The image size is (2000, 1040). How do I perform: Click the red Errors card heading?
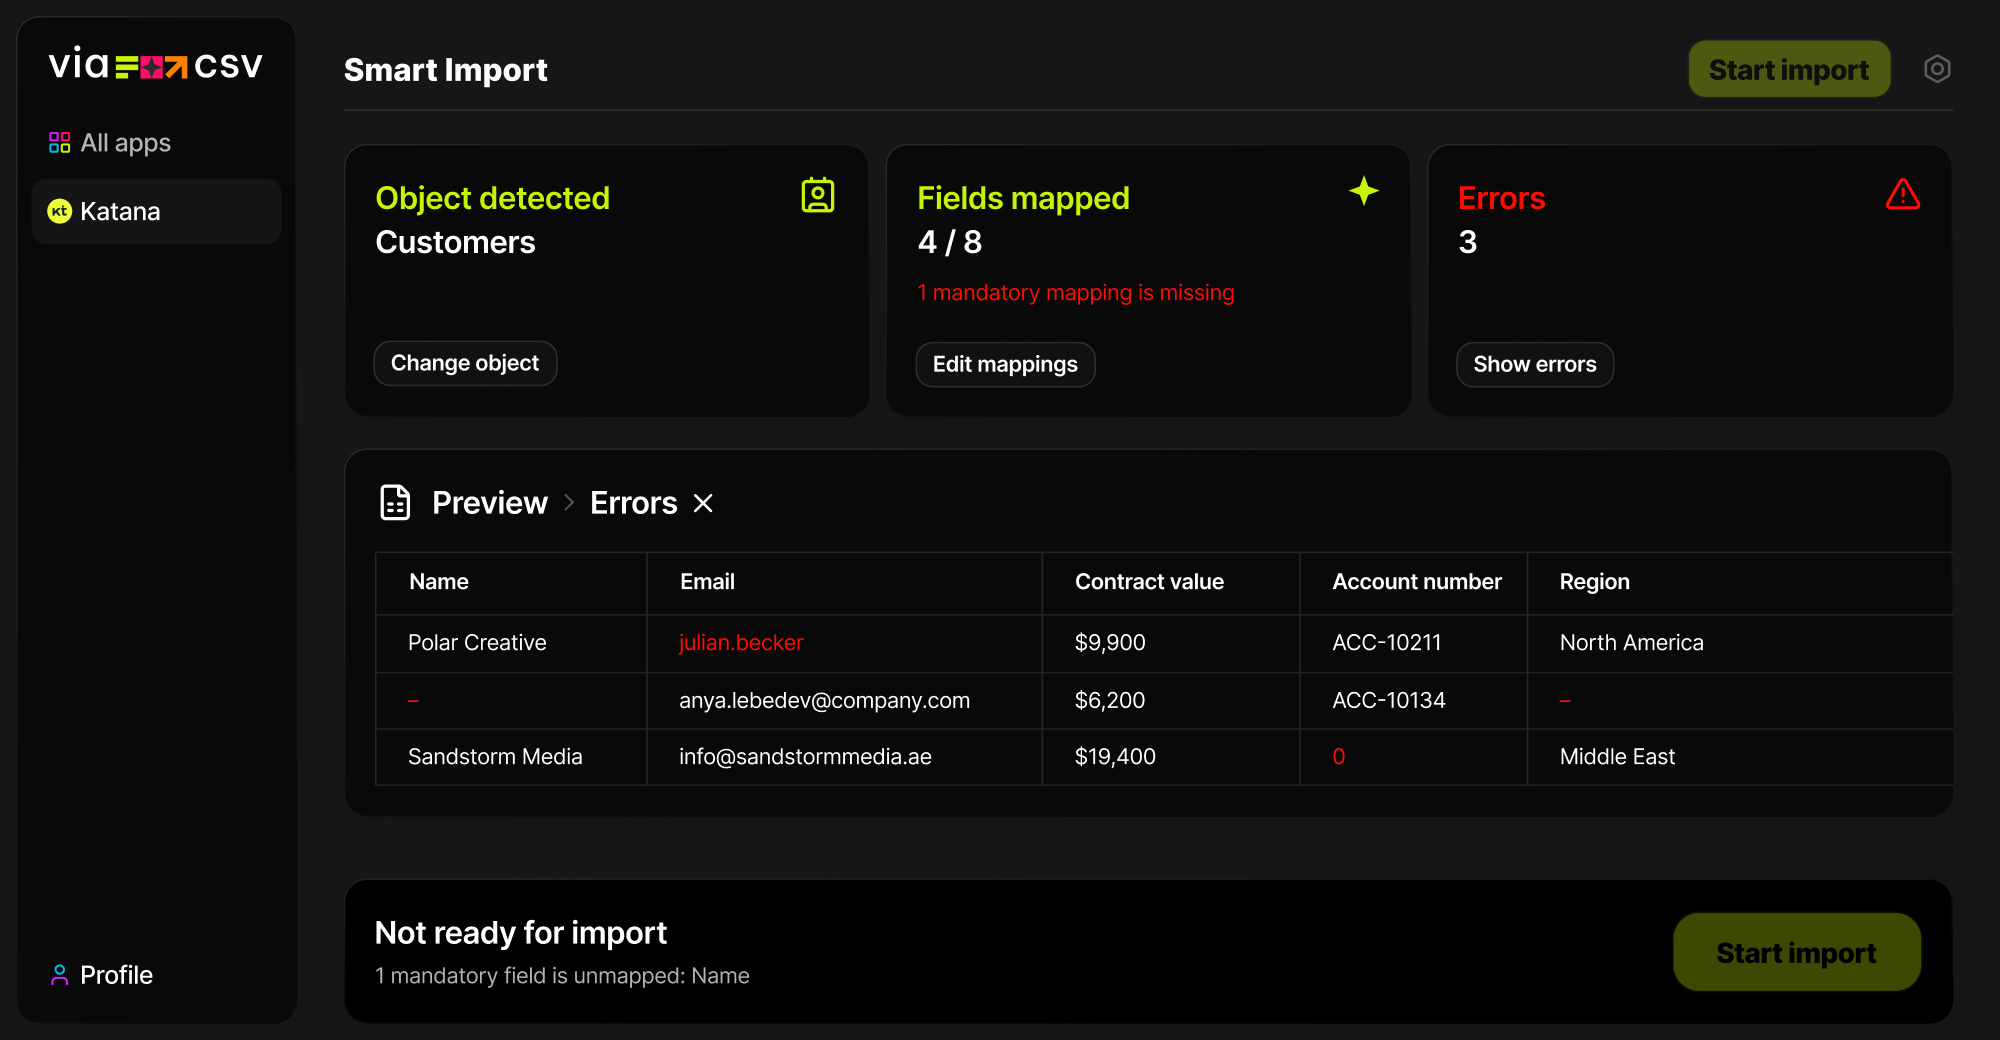click(x=1501, y=198)
